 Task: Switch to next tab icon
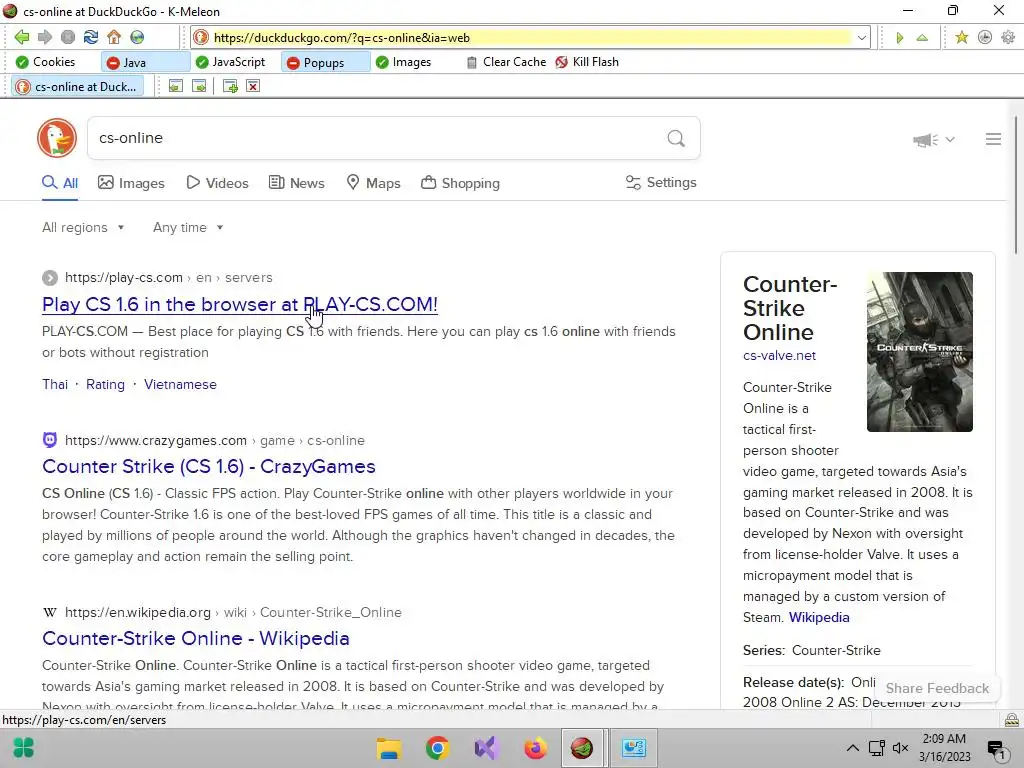[x=199, y=86]
